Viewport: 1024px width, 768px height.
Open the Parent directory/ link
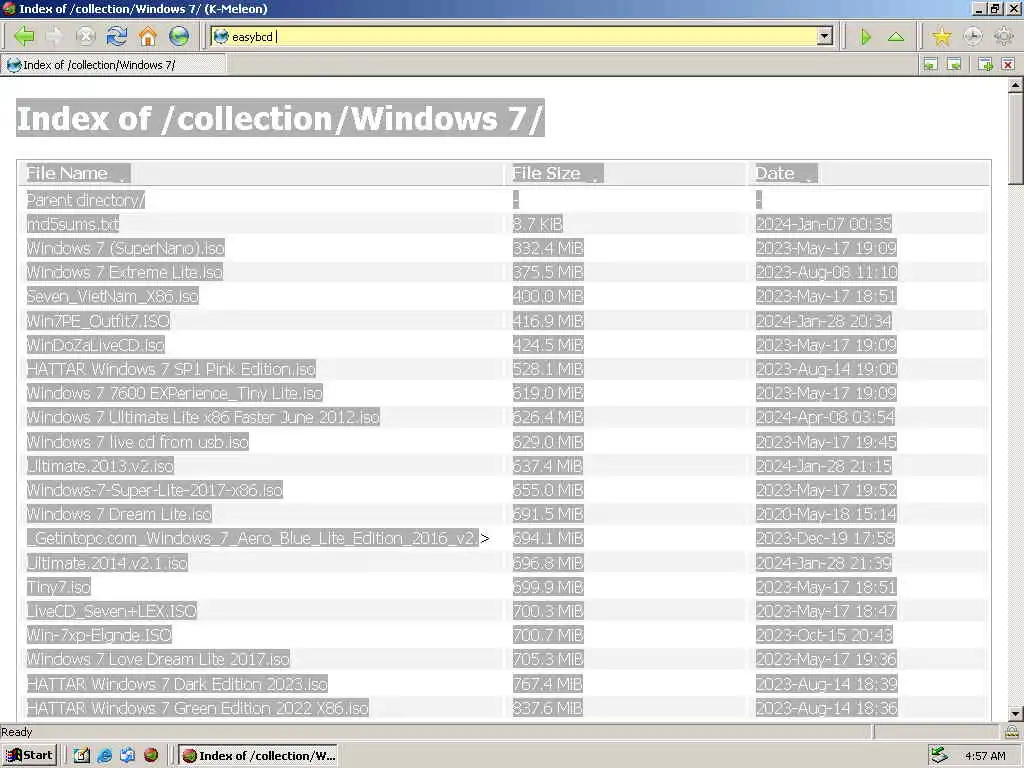point(86,200)
